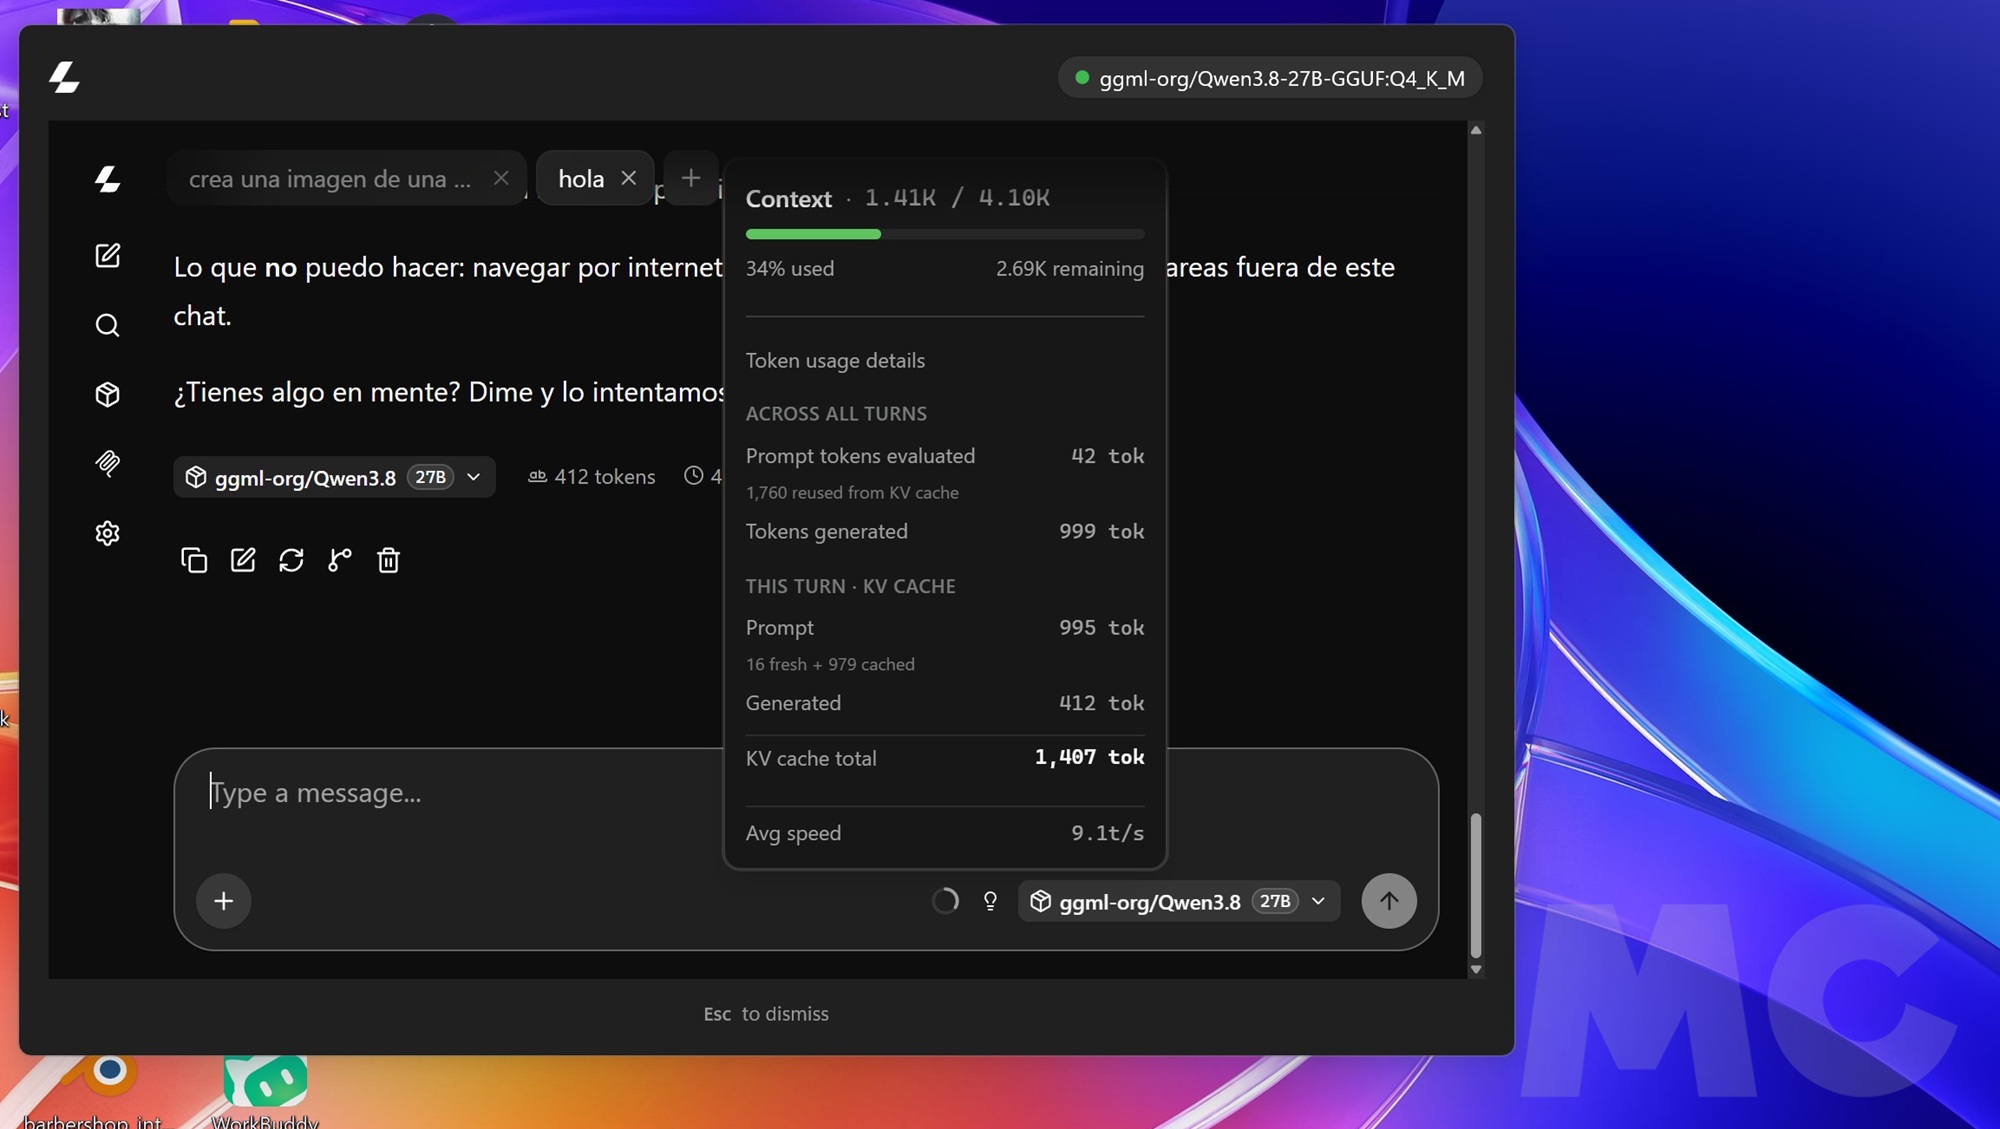Click the '2.69K remaining' label
2000x1129 pixels.
click(x=1069, y=269)
